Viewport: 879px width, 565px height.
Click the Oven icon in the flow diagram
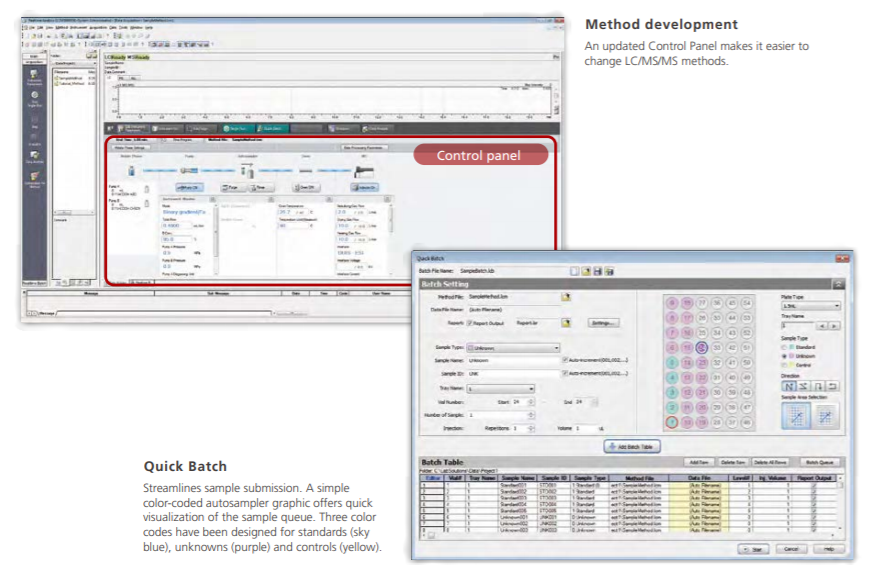[x=306, y=170]
